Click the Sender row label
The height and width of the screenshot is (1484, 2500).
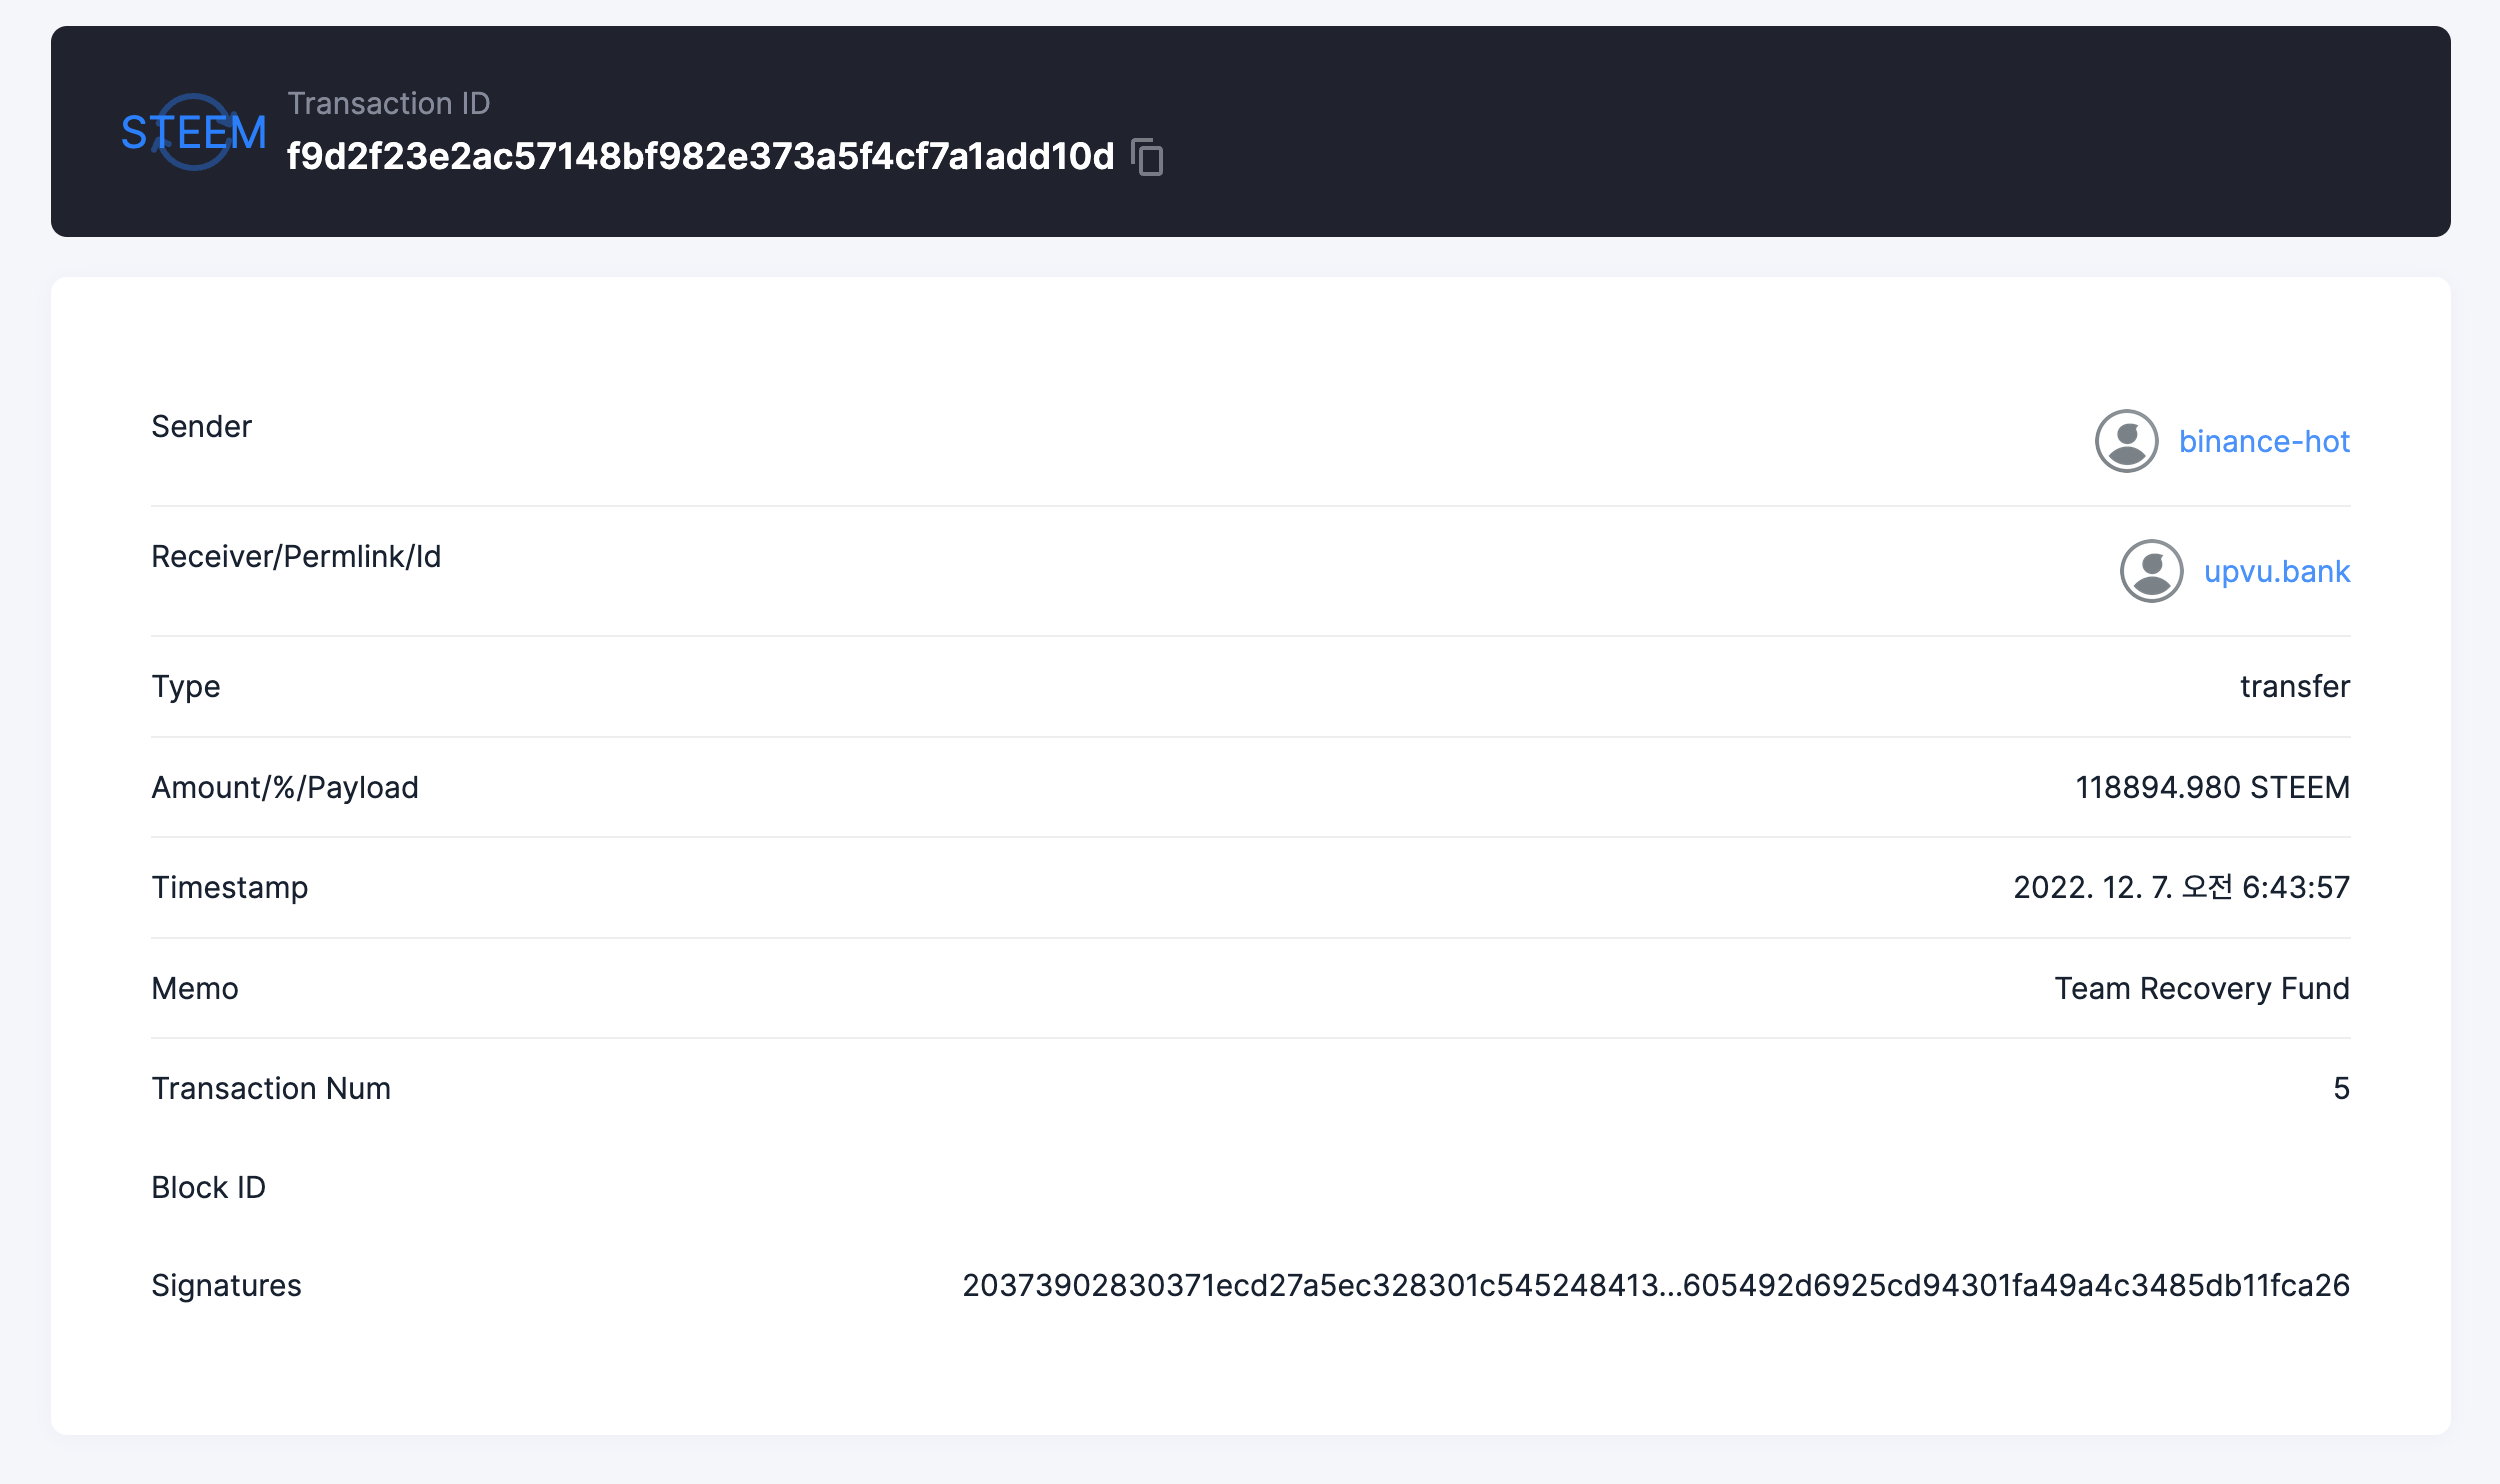pos(201,427)
